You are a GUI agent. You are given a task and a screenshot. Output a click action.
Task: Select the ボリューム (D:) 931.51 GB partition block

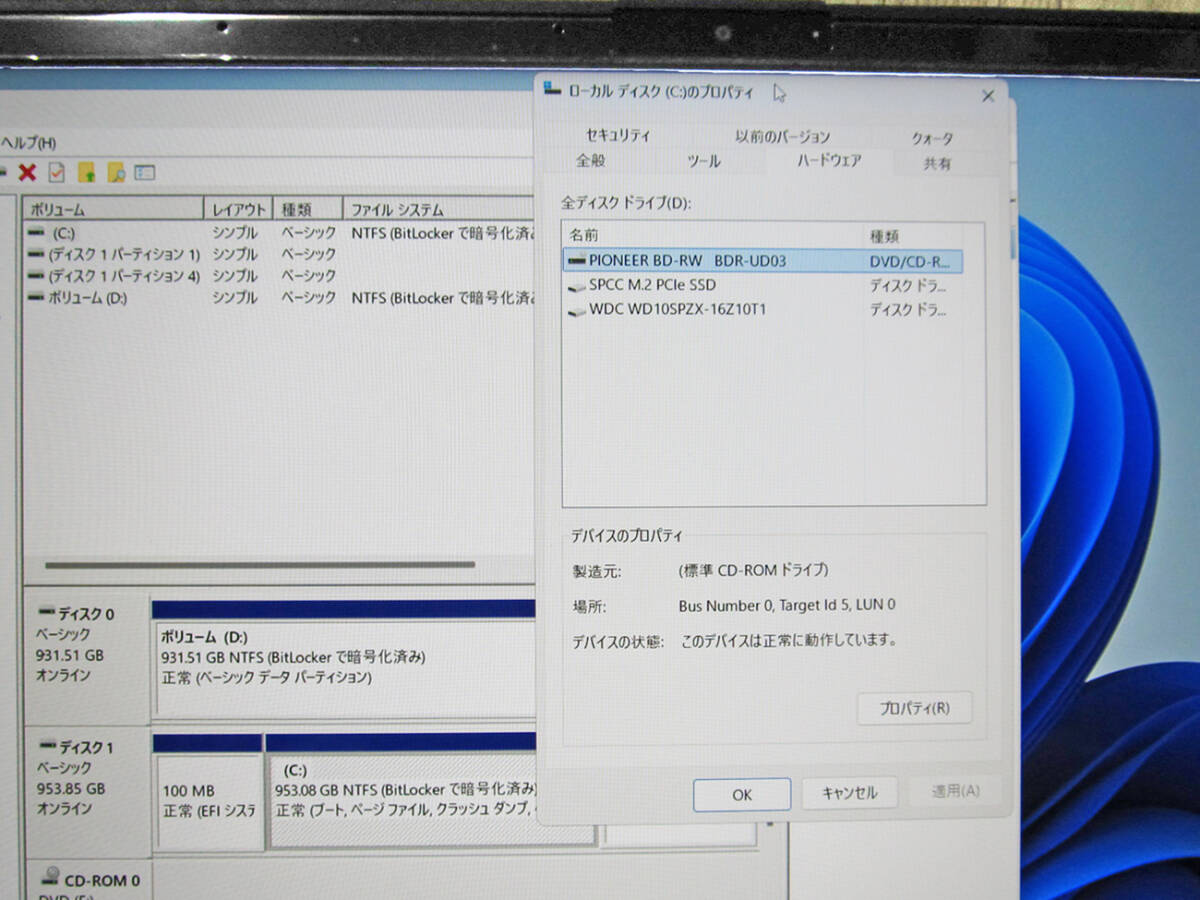tap(344, 669)
